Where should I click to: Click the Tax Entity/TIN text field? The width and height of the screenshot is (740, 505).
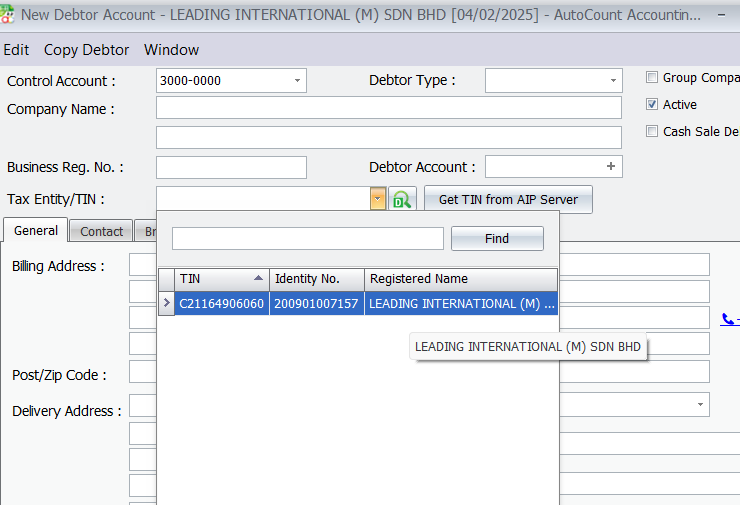point(263,199)
